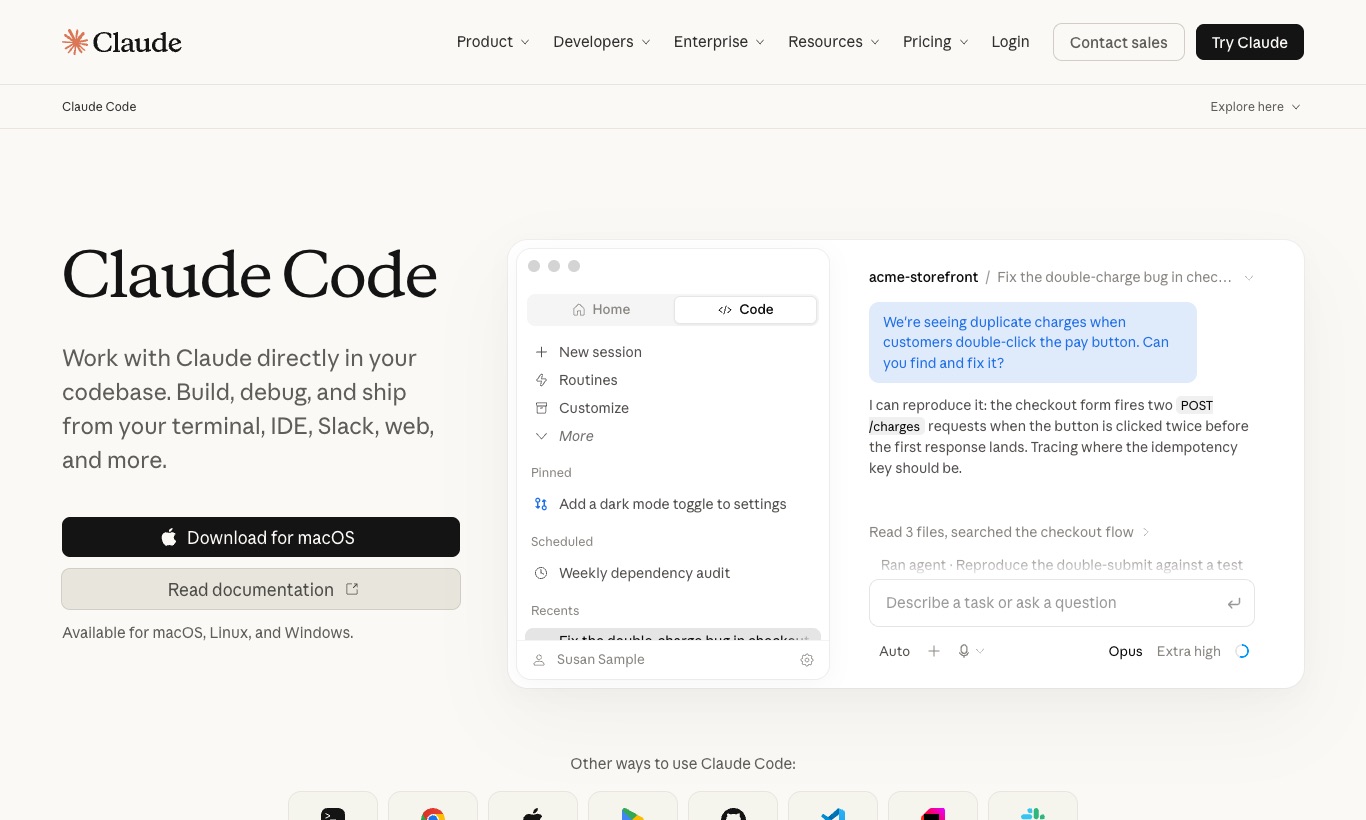1366x820 pixels.
Task: Click Login in the top navigation
Action: [1010, 42]
